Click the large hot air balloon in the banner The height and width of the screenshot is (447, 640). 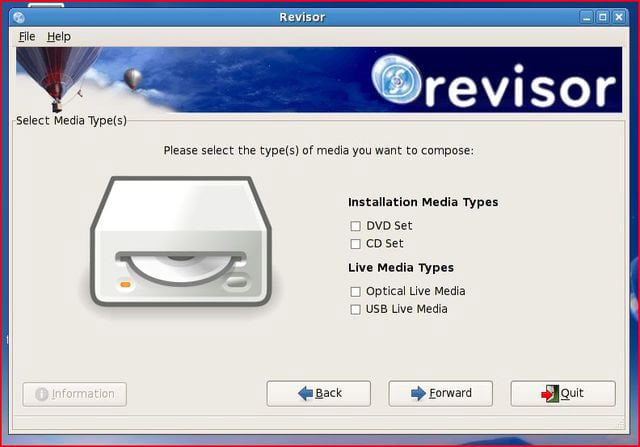click(57, 78)
